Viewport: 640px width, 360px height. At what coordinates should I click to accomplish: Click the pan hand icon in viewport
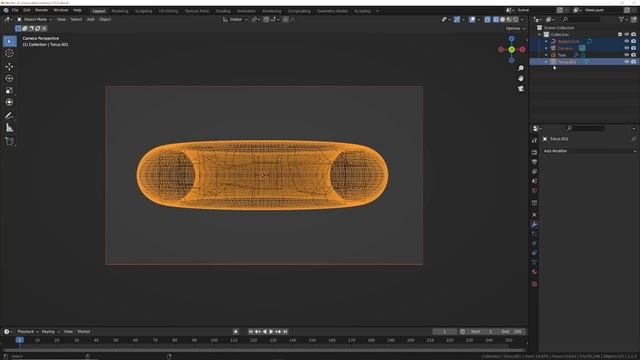[521, 78]
